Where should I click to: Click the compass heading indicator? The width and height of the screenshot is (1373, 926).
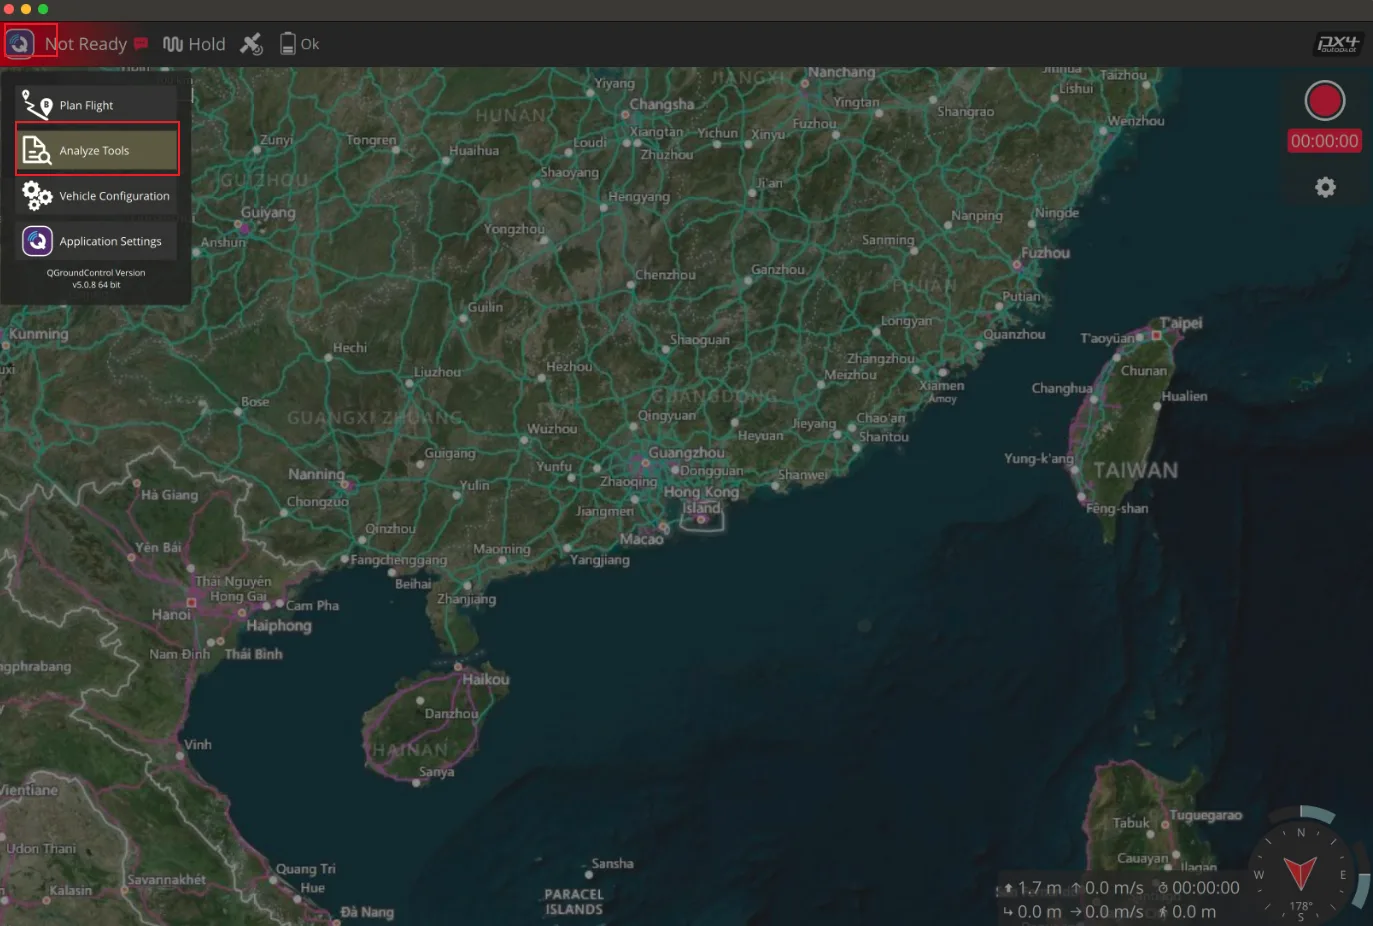click(x=1300, y=873)
